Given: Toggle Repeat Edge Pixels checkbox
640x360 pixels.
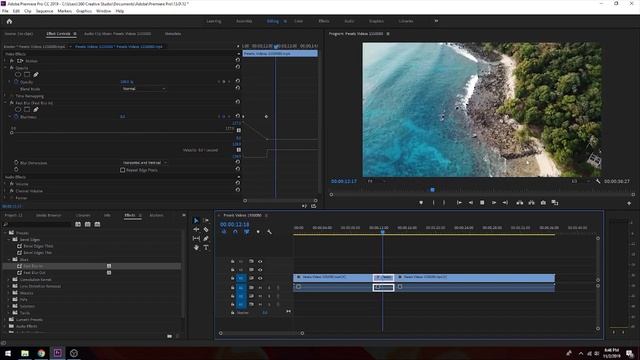Looking at the screenshot, I should 122,170.
